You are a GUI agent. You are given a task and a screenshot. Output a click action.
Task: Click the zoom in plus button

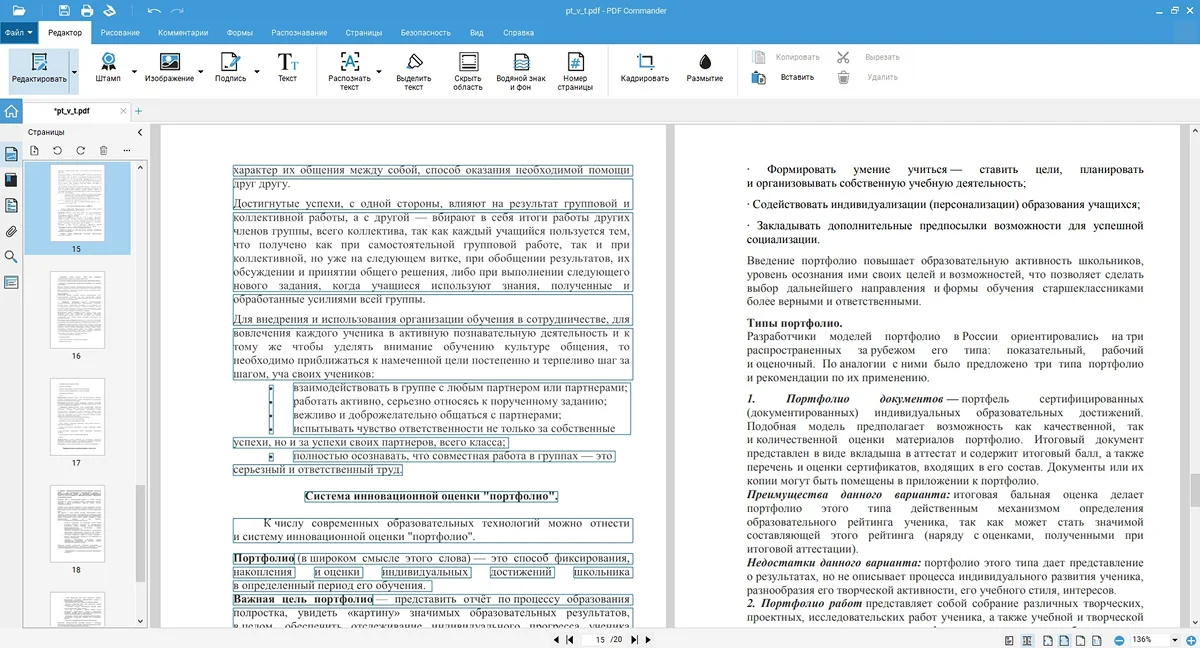pos(1190,639)
